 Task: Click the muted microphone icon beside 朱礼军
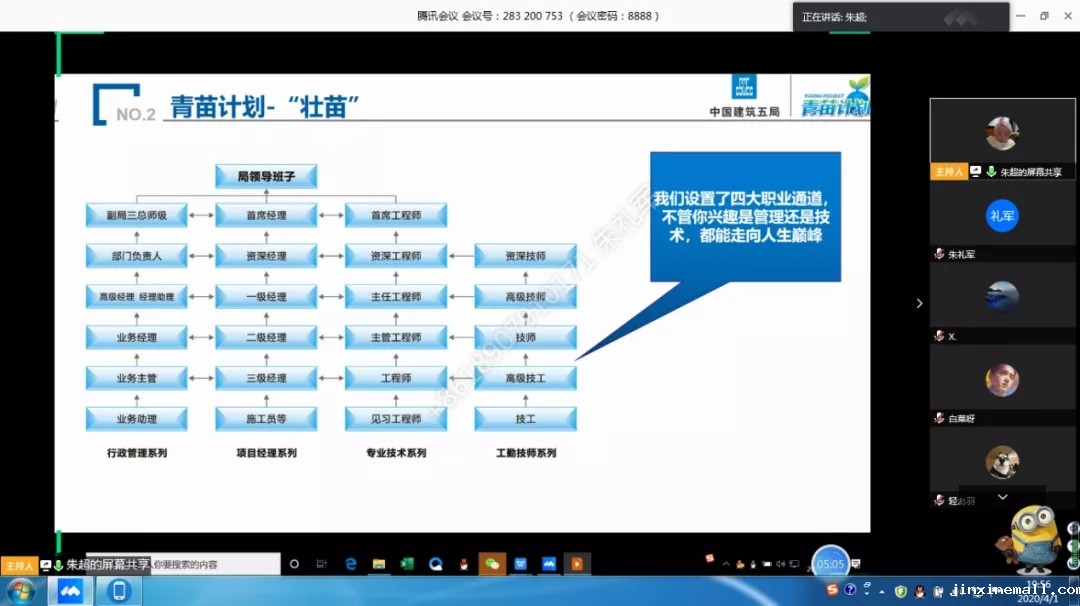(x=939, y=255)
